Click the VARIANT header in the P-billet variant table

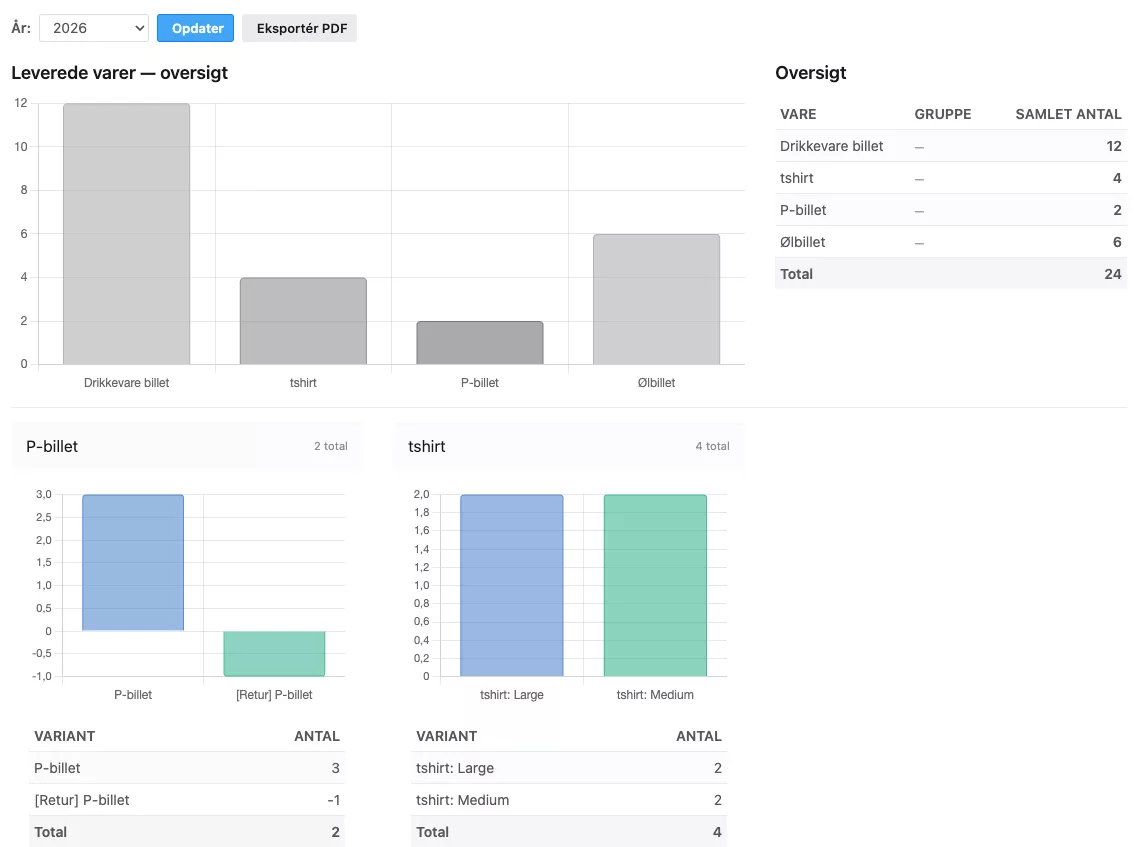(65, 736)
